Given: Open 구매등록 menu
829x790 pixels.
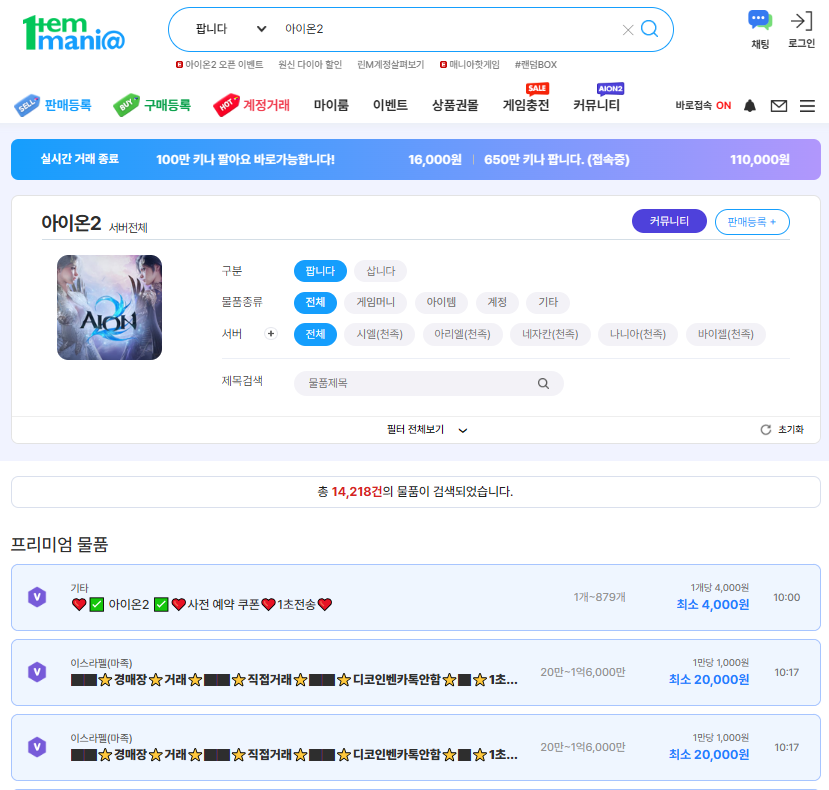Looking at the screenshot, I should click(167, 105).
